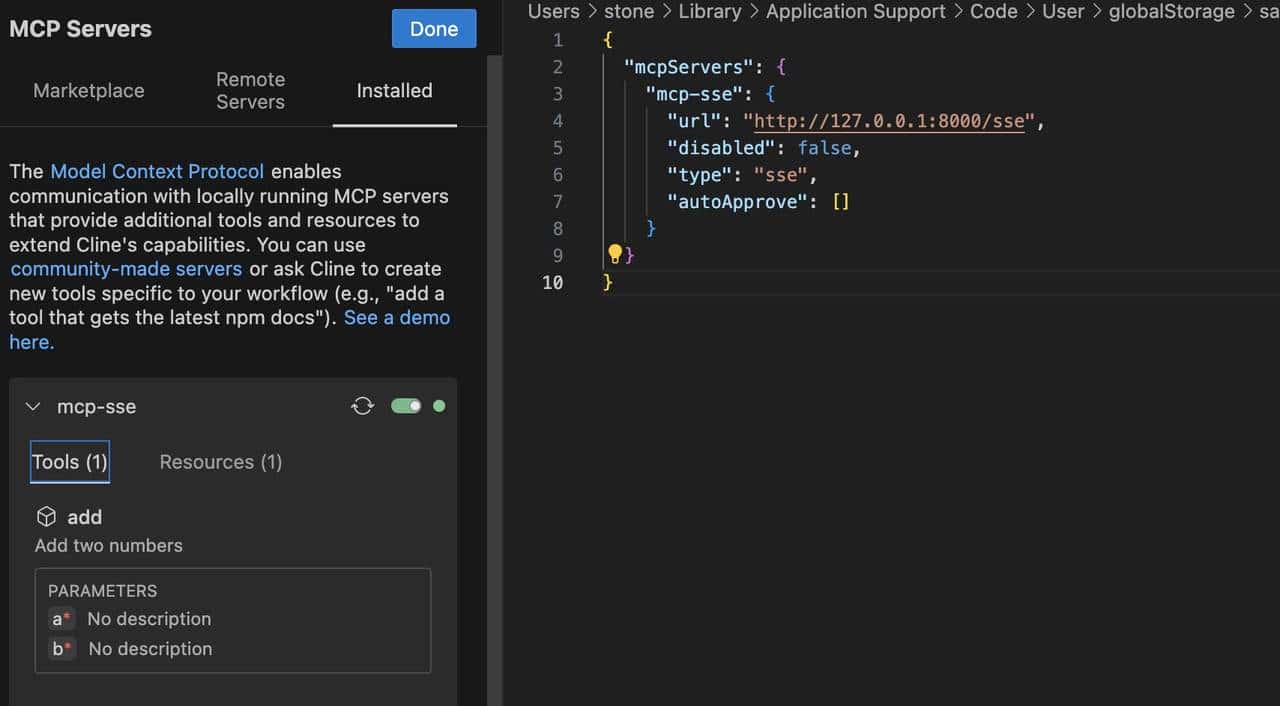Open the globalStorage breadcrumb item
The image size is (1280, 706).
click(1171, 12)
